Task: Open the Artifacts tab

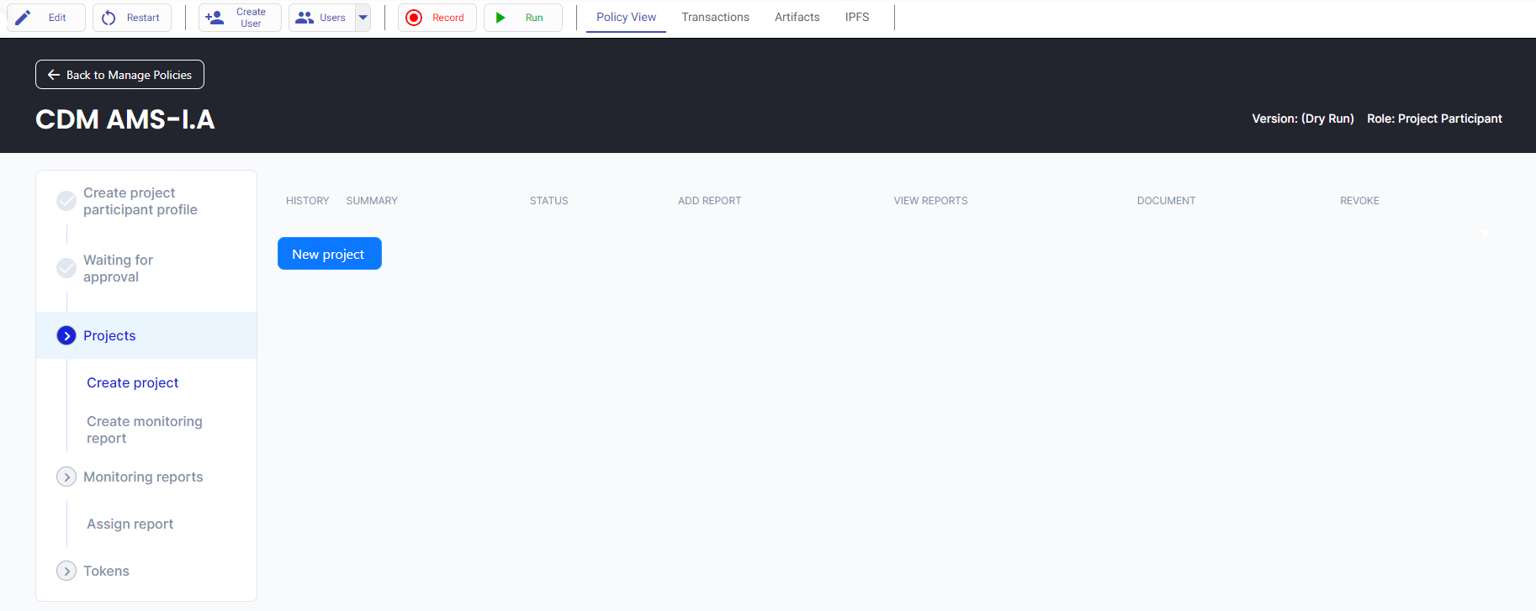Action: [x=797, y=17]
